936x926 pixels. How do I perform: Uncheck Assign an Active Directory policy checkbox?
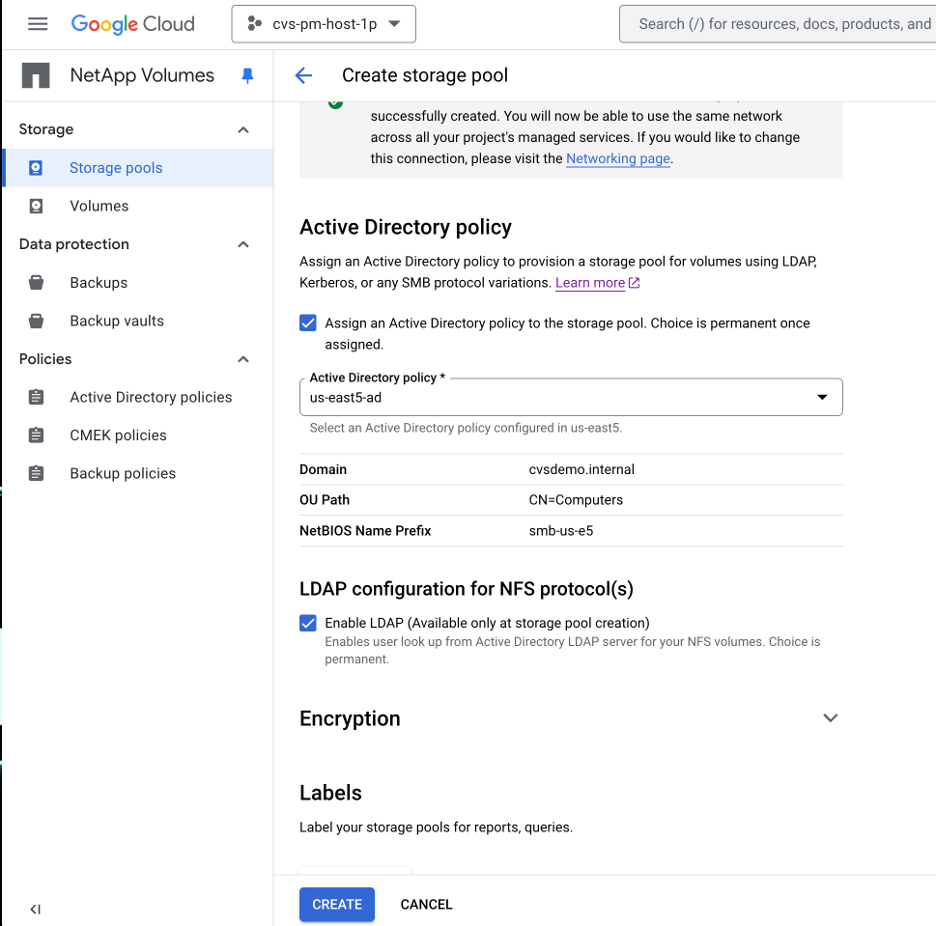[x=308, y=323]
